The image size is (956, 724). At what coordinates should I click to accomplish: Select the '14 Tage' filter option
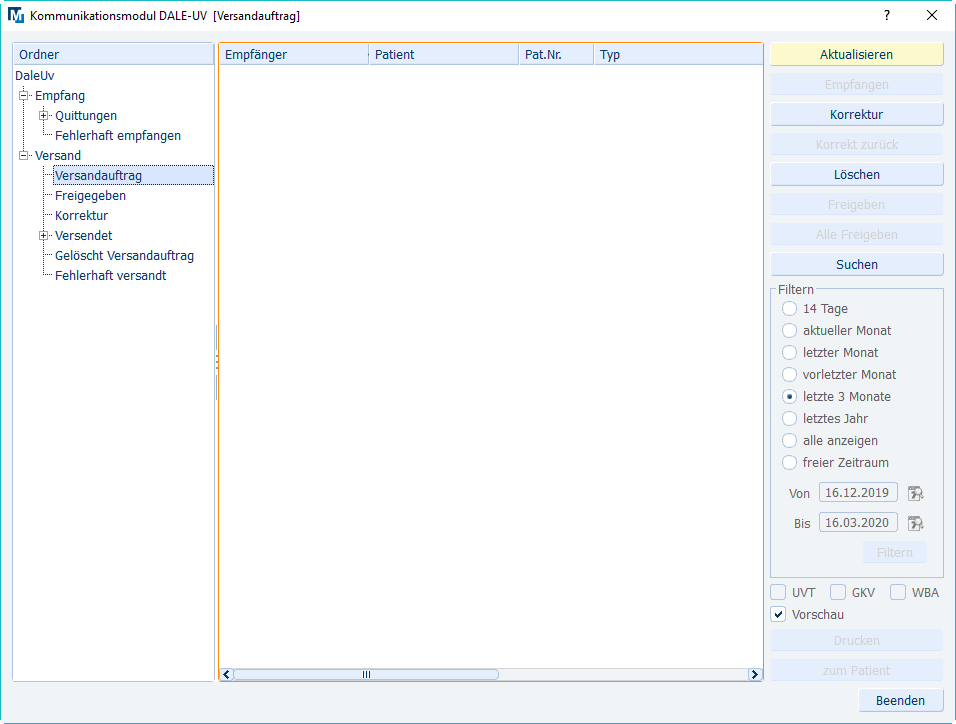coord(790,309)
